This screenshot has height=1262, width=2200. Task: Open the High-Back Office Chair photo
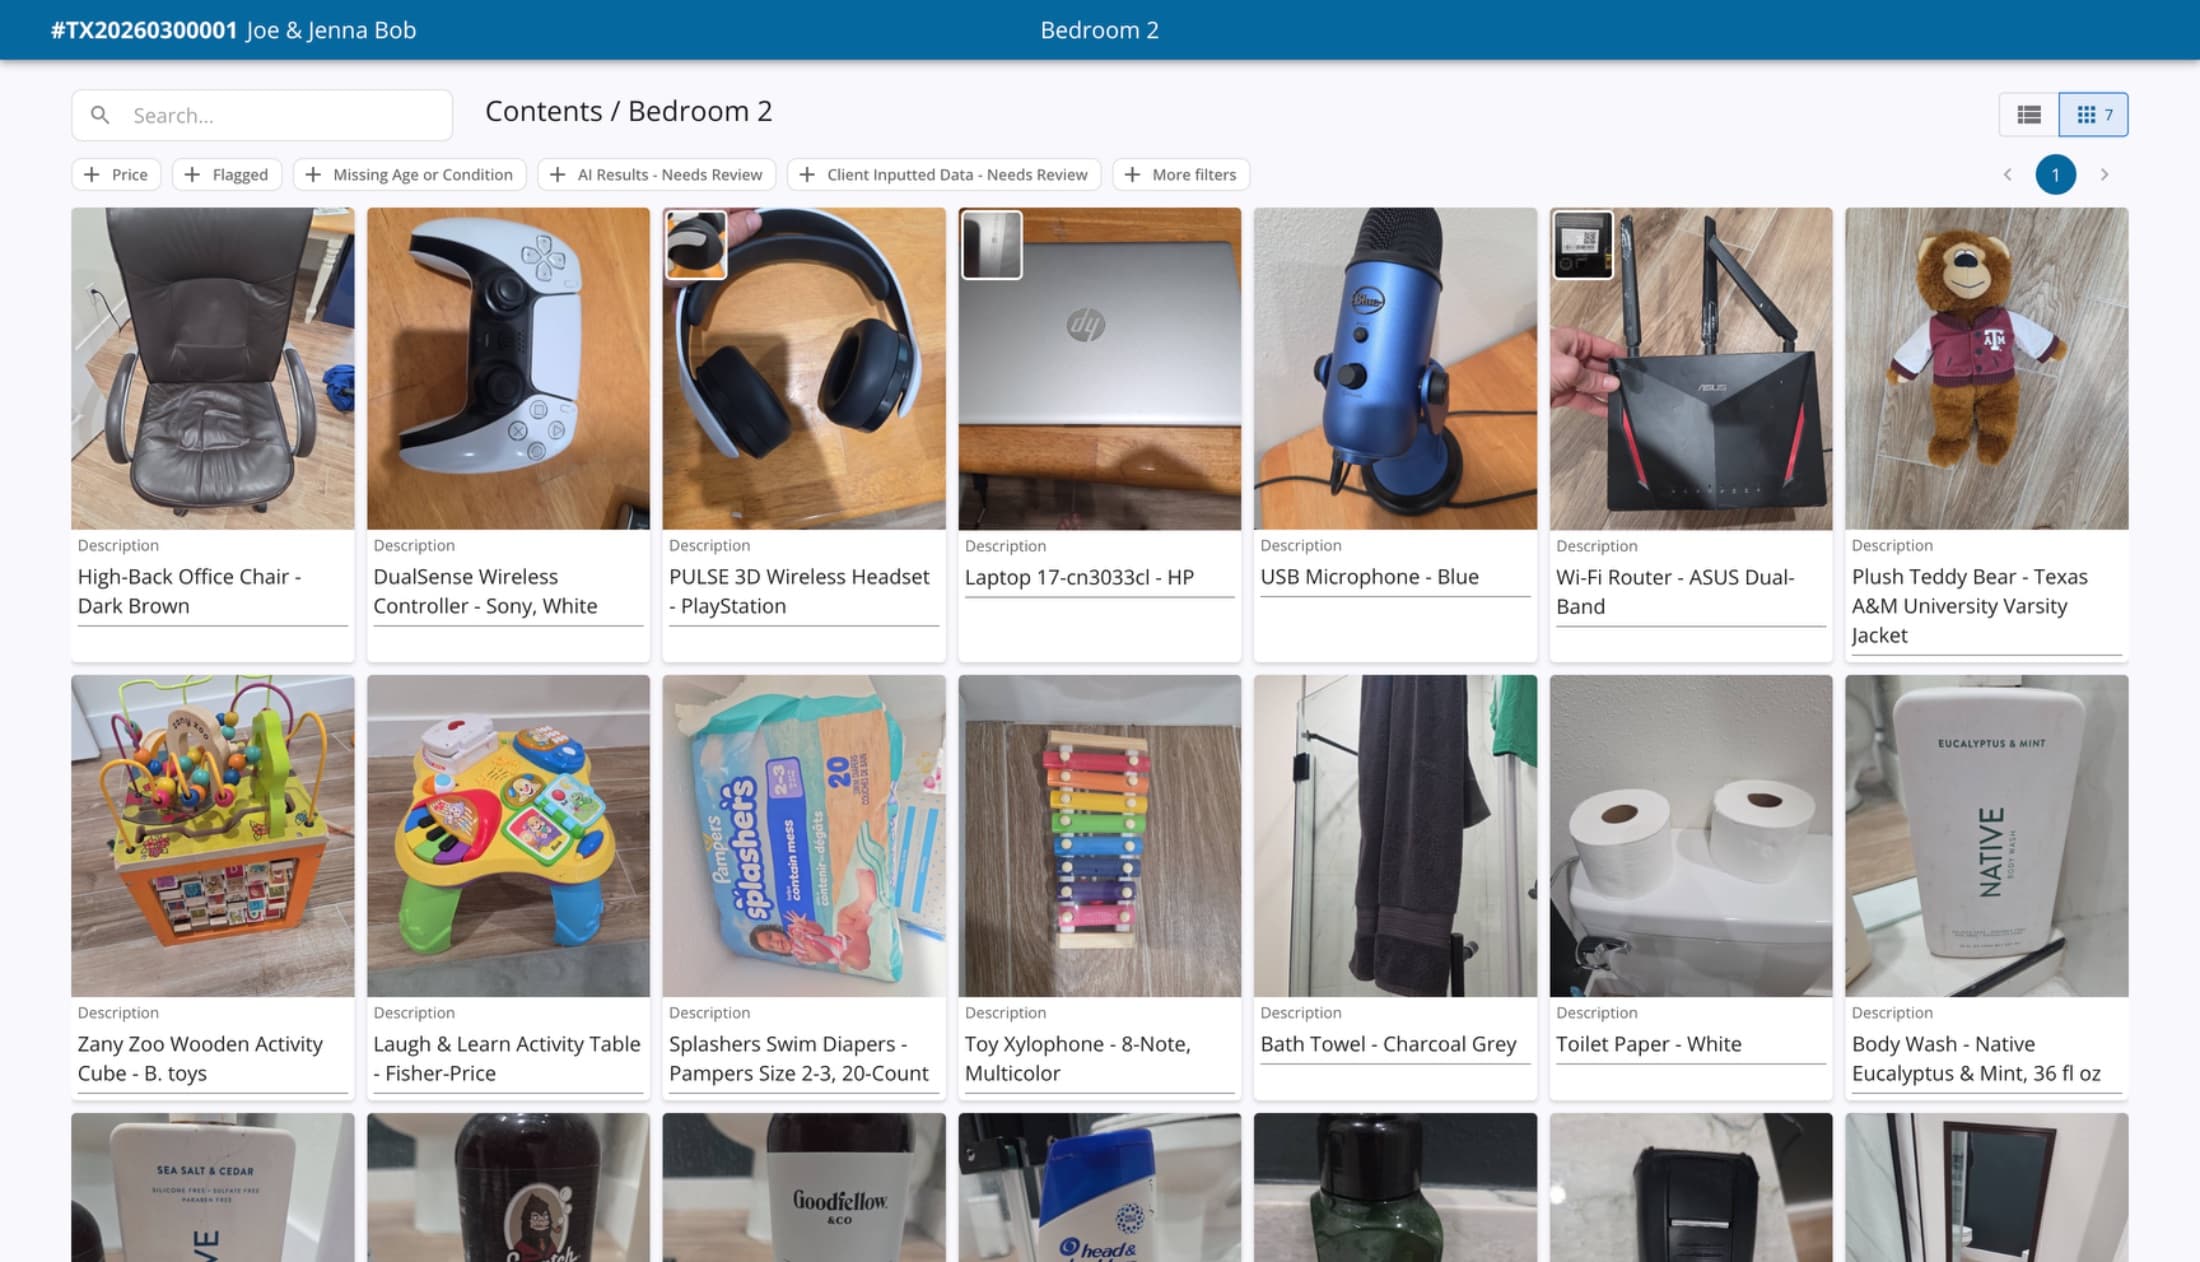(x=212, y=368)
